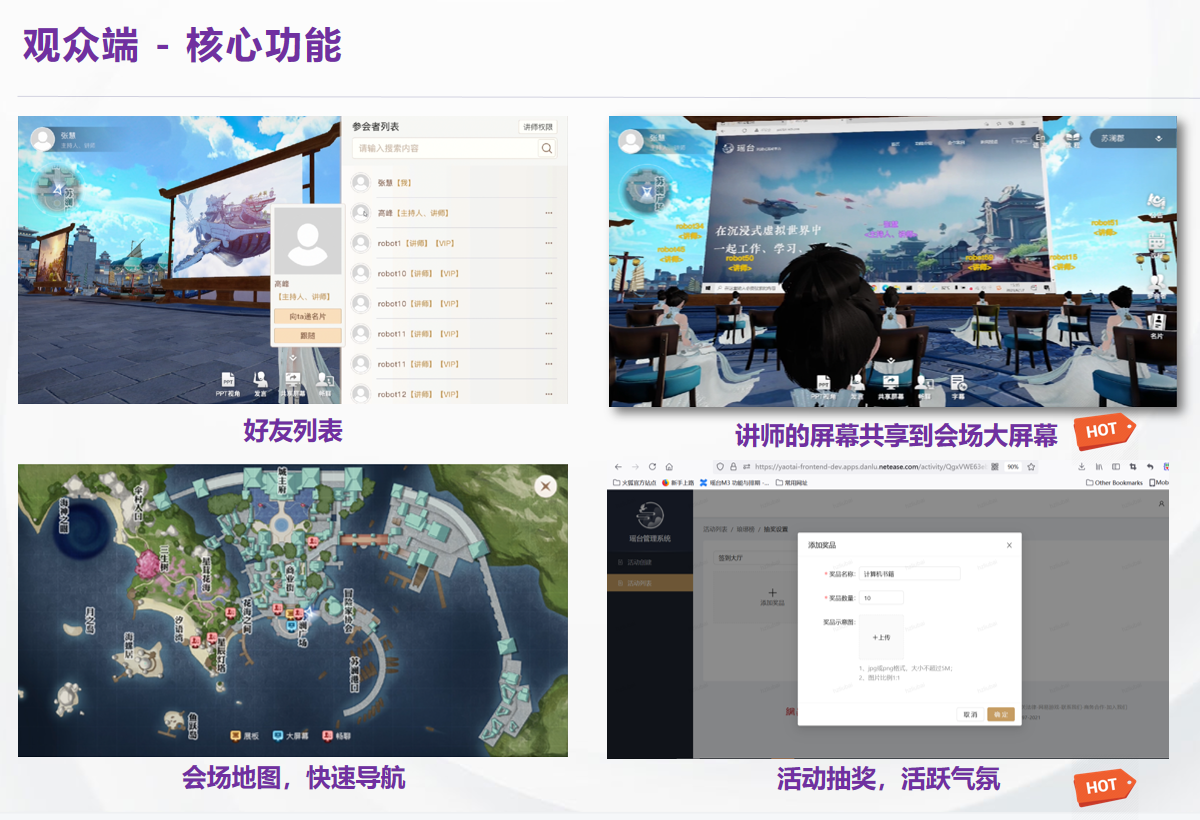This screenshot has height=820, width=1200.
Task: Click 取消 in the 添加奖品 dialog
Action: click(970, 714)
